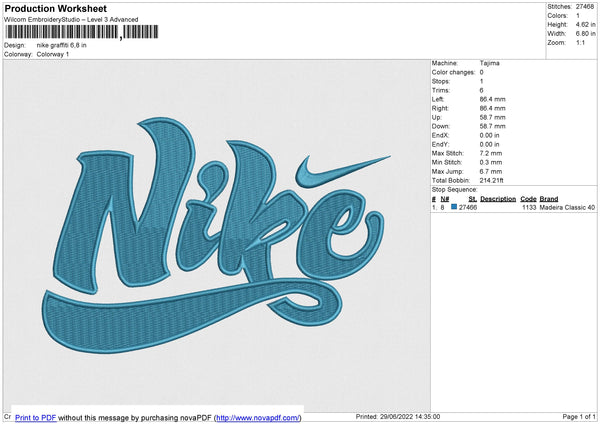
Task: Click the Max Jump value 6.7 mm
Action: 491,172
